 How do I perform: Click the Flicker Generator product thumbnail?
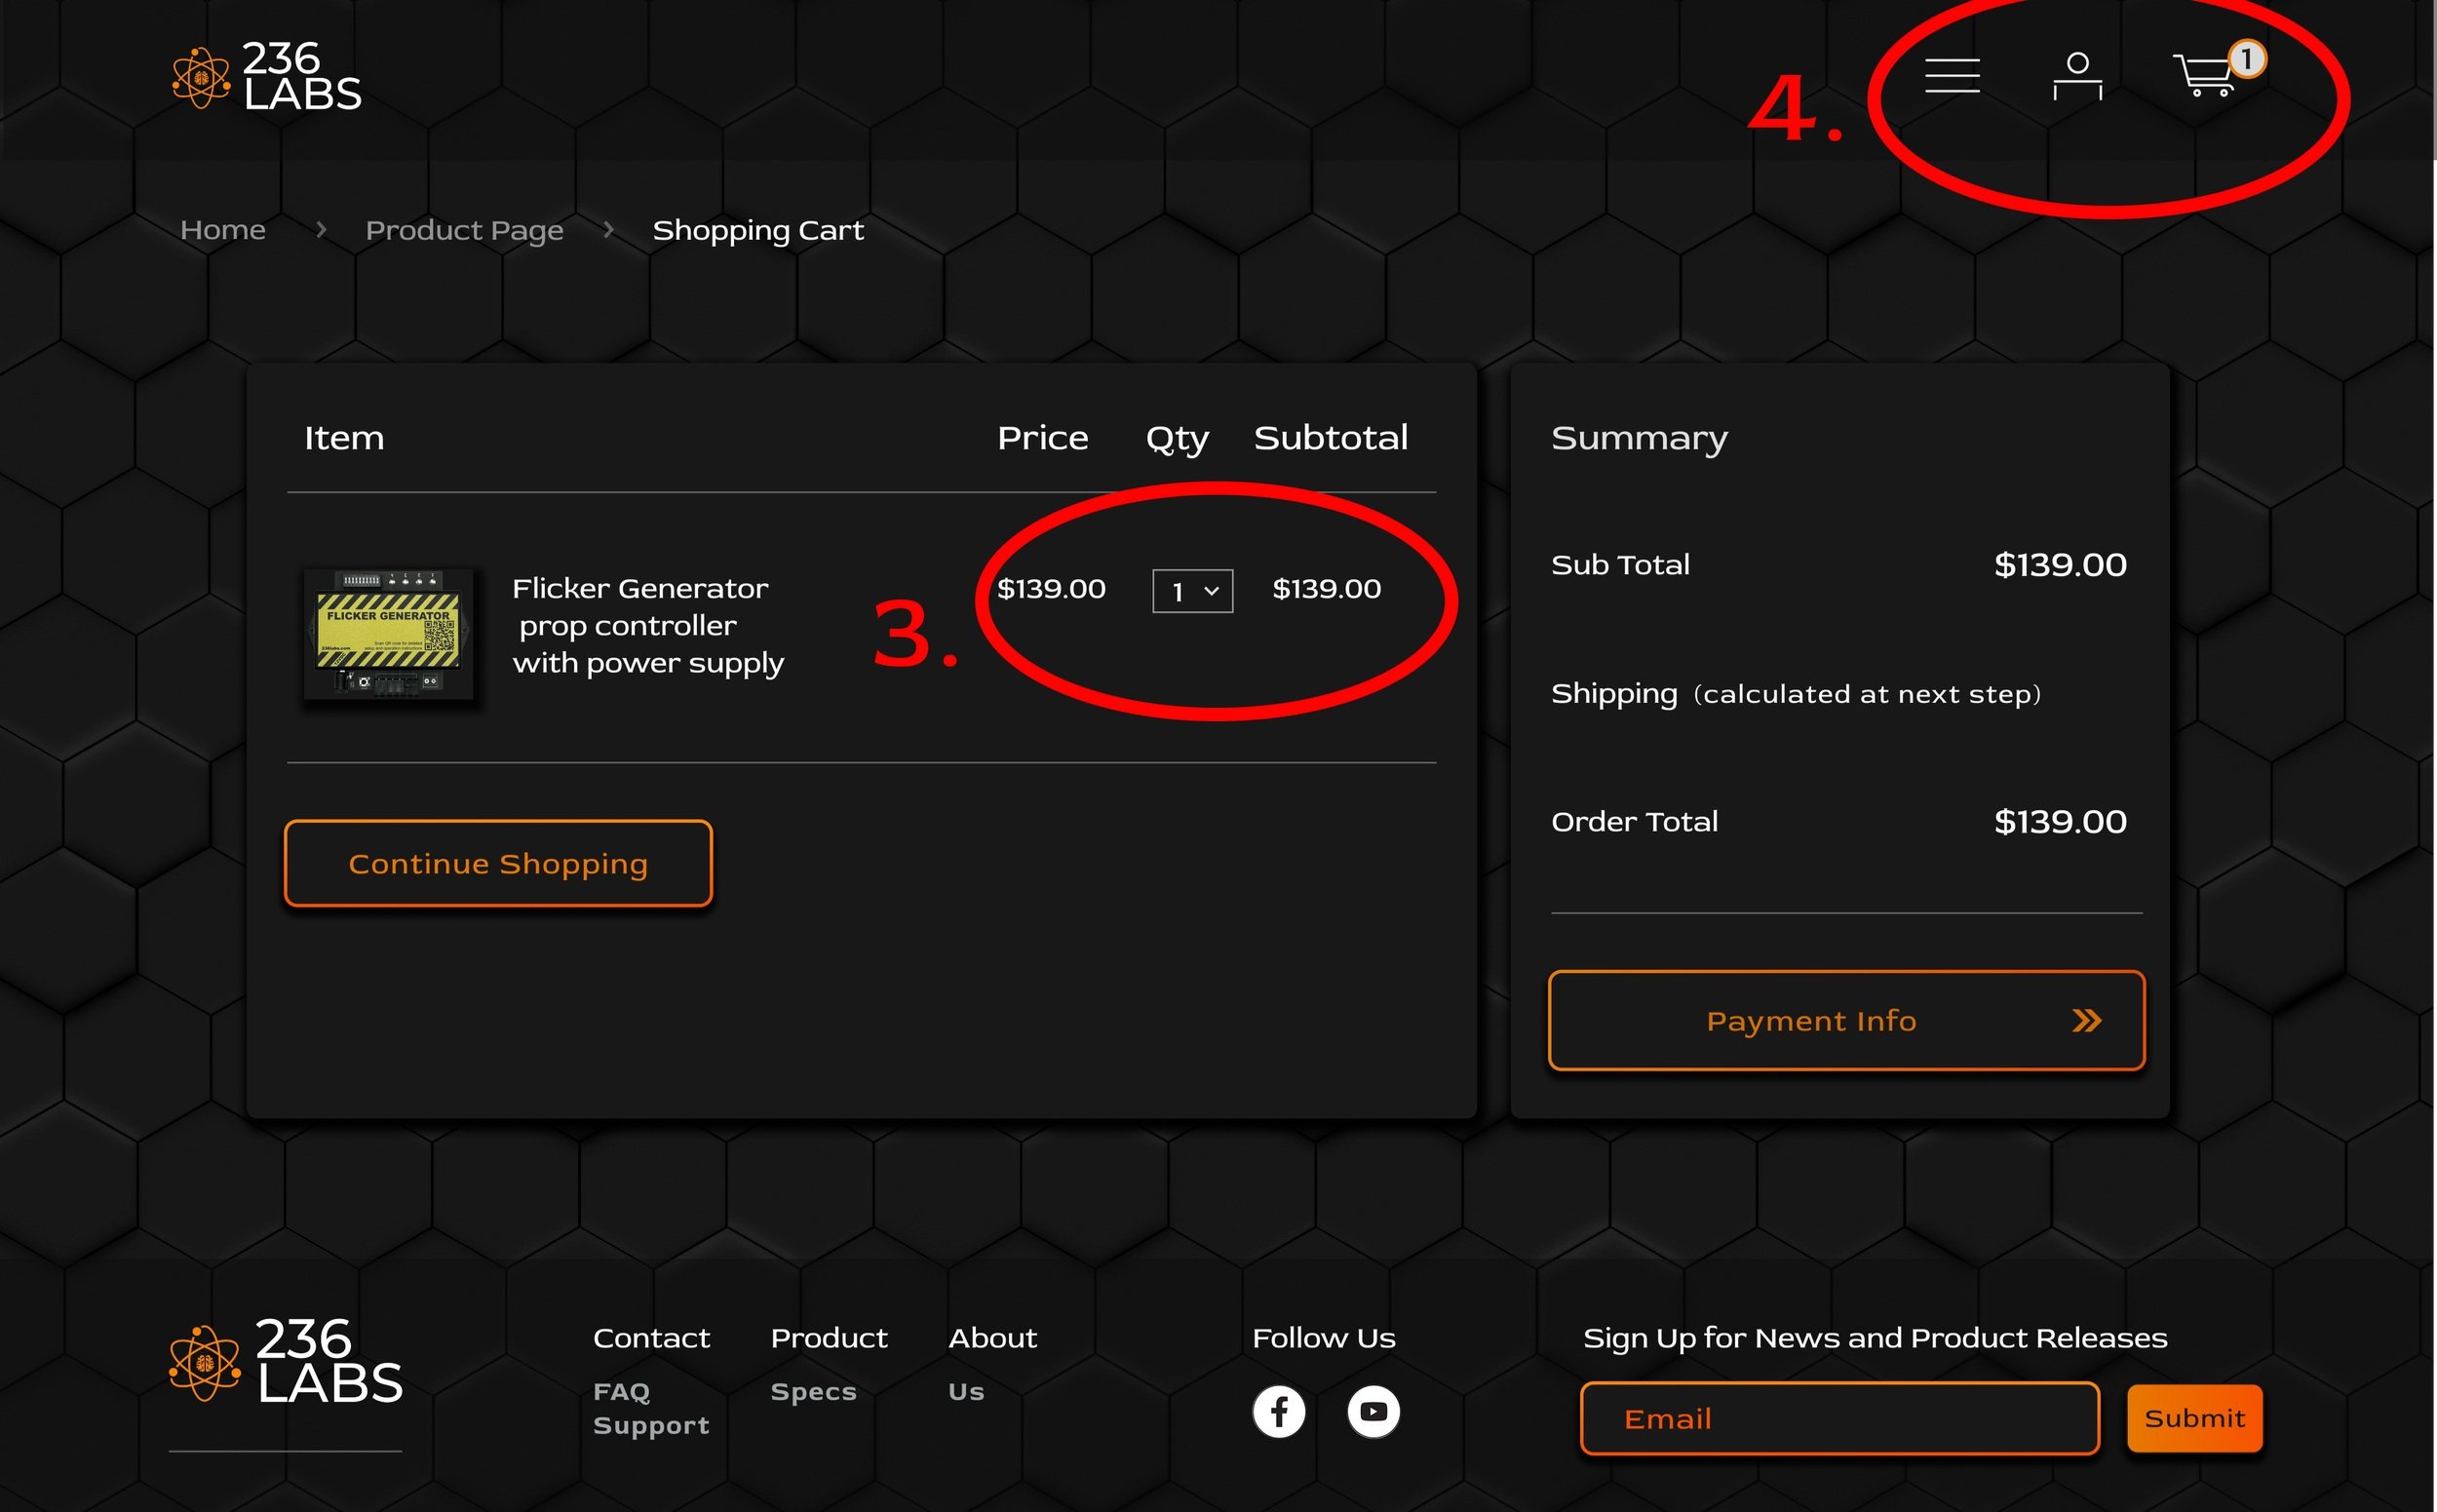[x=389, y=633]
